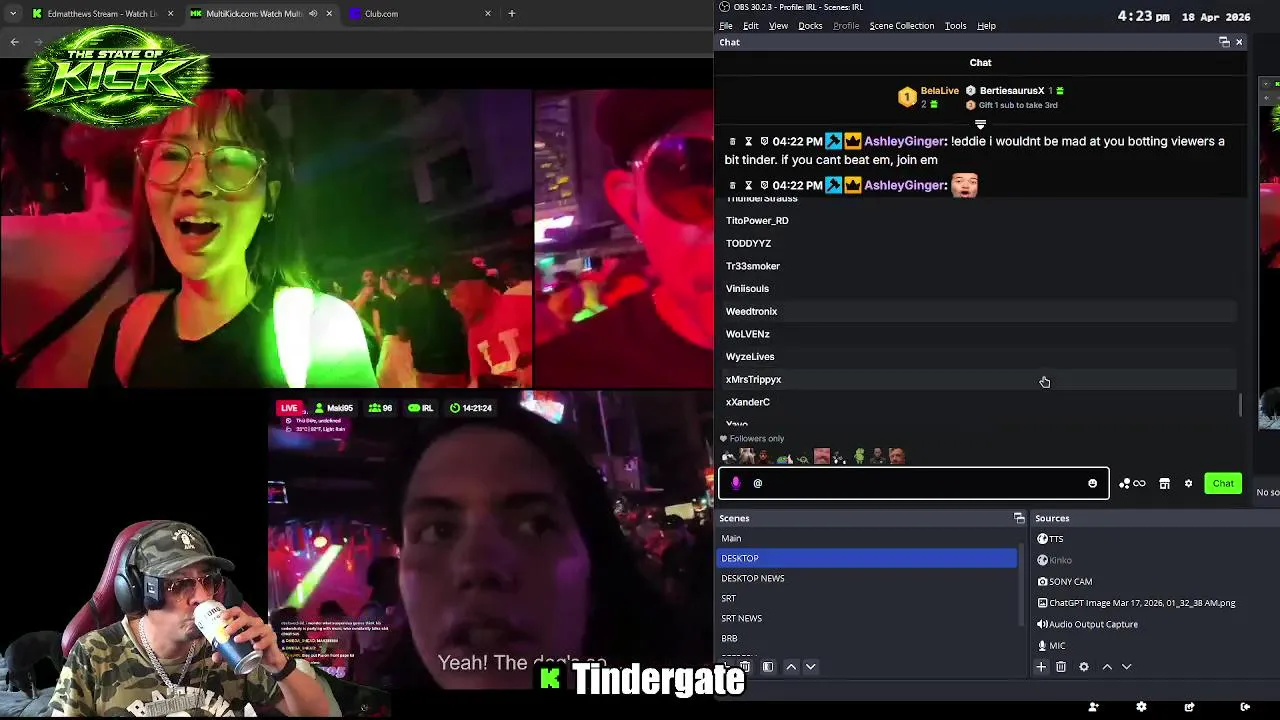Click the chat viewer list scrollbar

pyautogui.click(x=1241, y=405)
